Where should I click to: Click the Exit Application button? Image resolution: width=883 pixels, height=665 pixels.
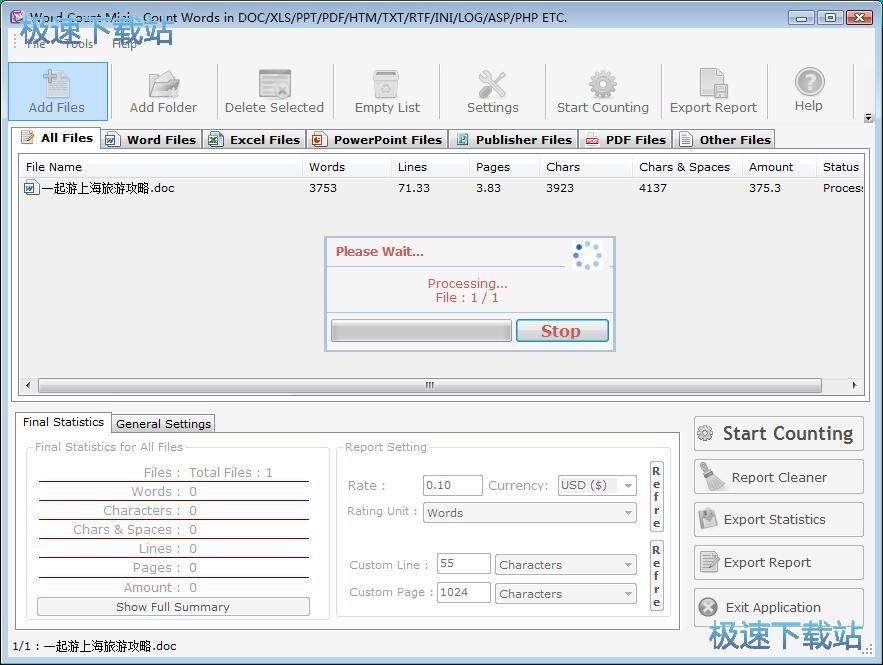tap(778, 607)
